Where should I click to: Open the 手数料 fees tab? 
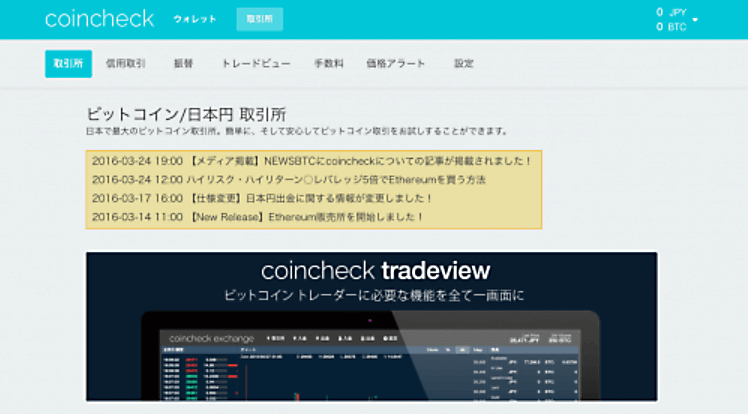click(x=329, y=63)
